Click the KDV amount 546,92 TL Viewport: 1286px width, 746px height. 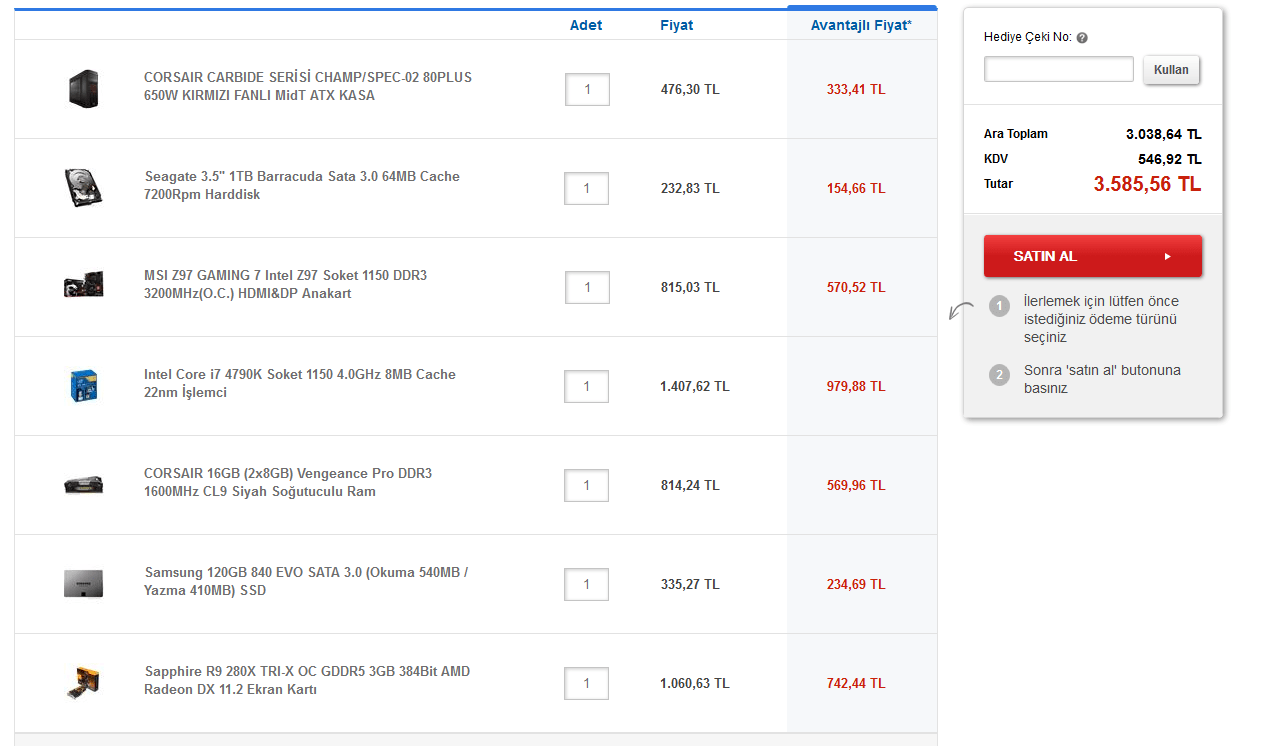coord(1170,159)
